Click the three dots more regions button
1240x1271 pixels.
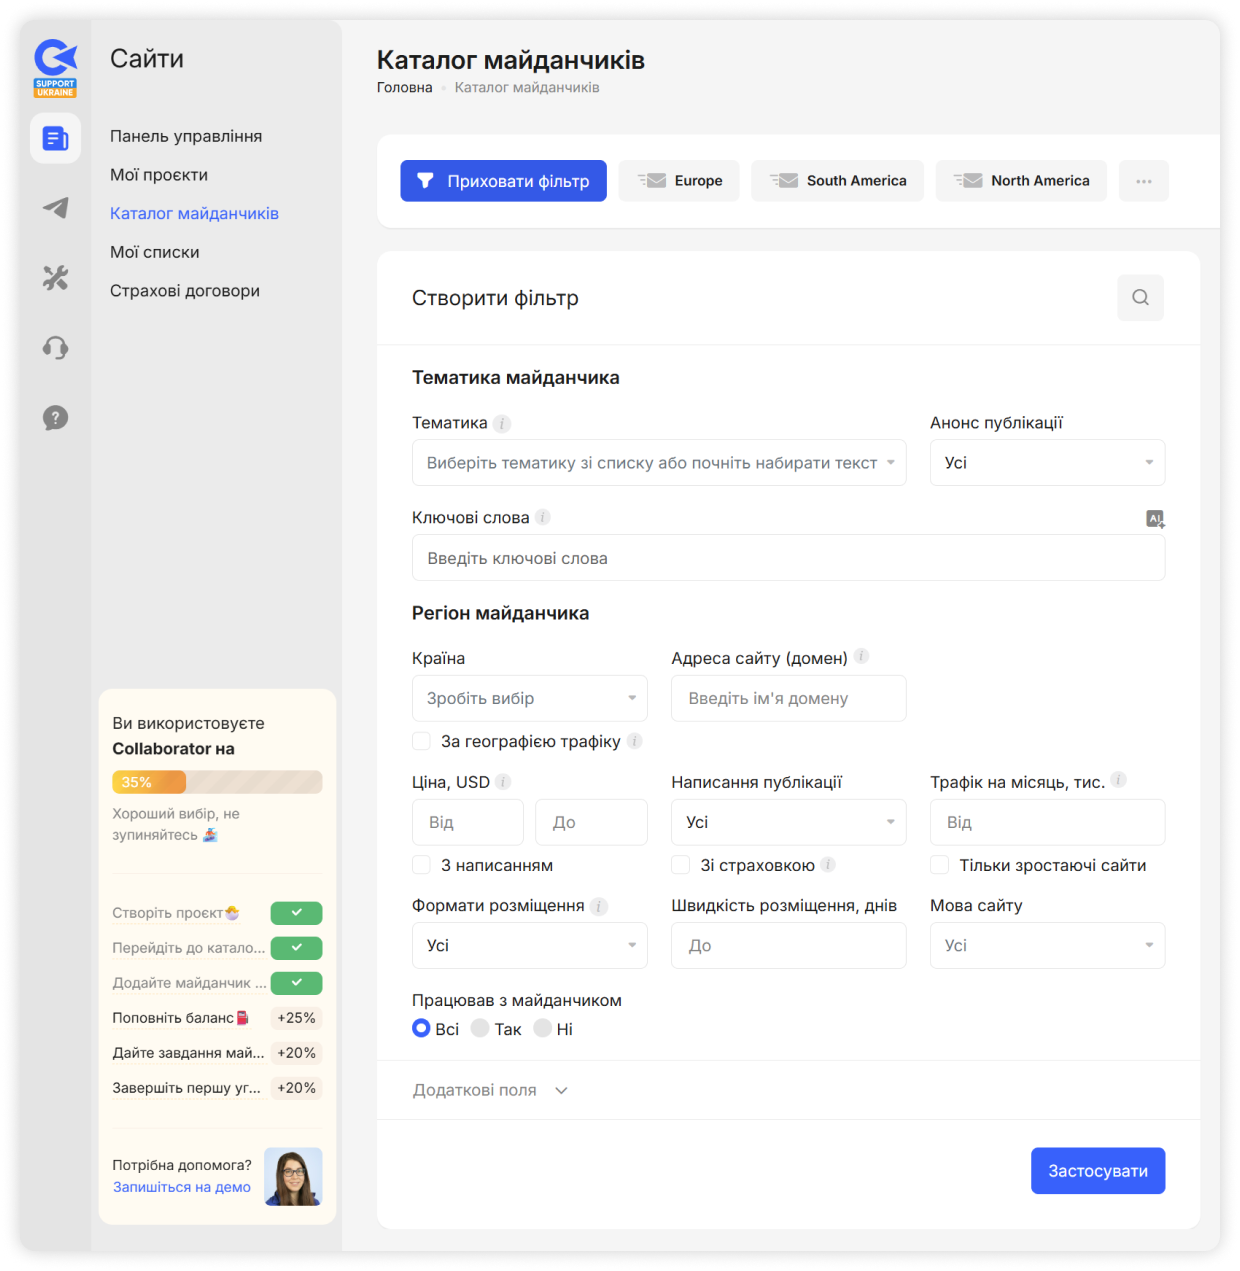1144,181
